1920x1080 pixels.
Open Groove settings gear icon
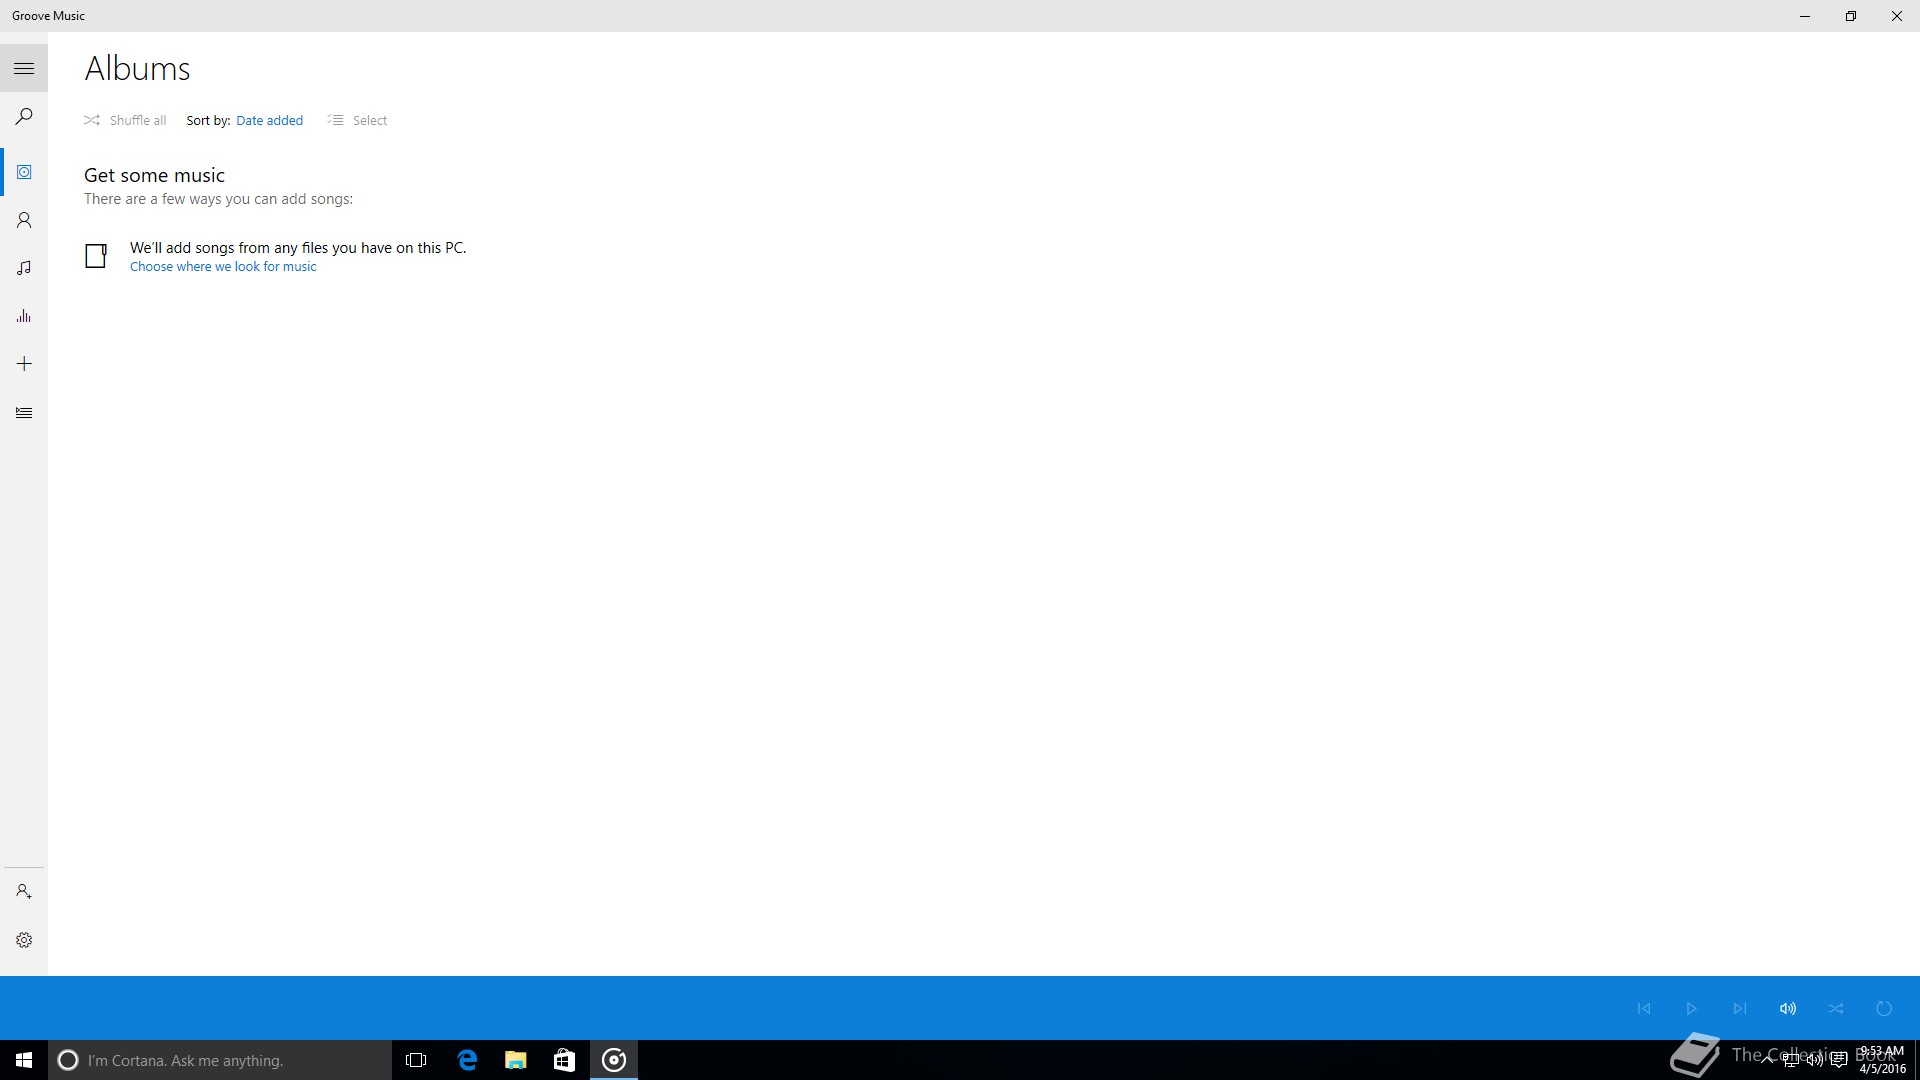pyautogui.click(x=24, y=940)
